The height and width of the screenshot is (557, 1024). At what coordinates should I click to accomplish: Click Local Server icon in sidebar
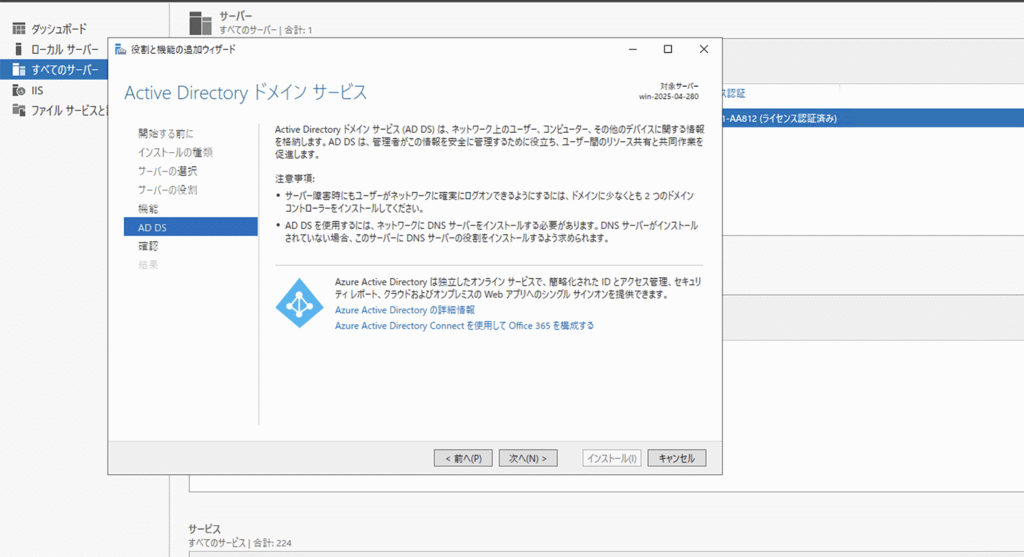pos(19,49)
